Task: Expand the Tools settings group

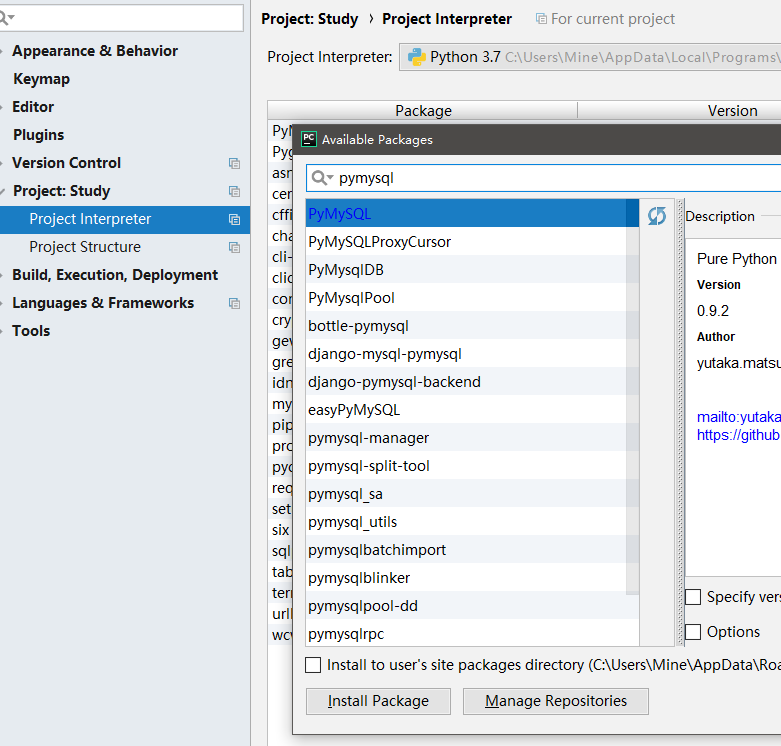Action: [x=2, y=331]
